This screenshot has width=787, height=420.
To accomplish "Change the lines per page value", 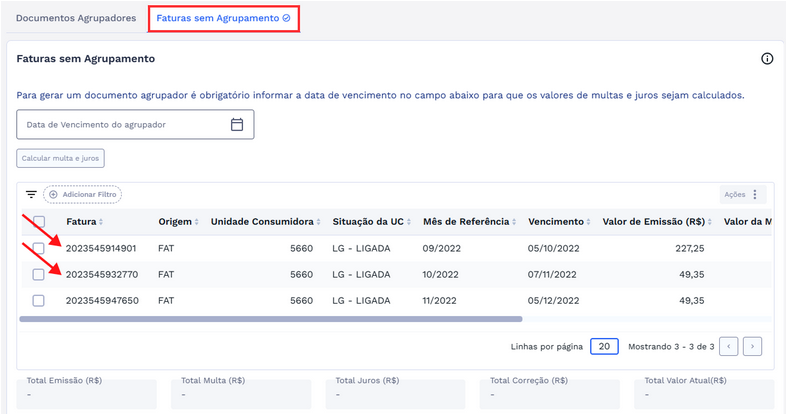I will (x=603, y=346).
